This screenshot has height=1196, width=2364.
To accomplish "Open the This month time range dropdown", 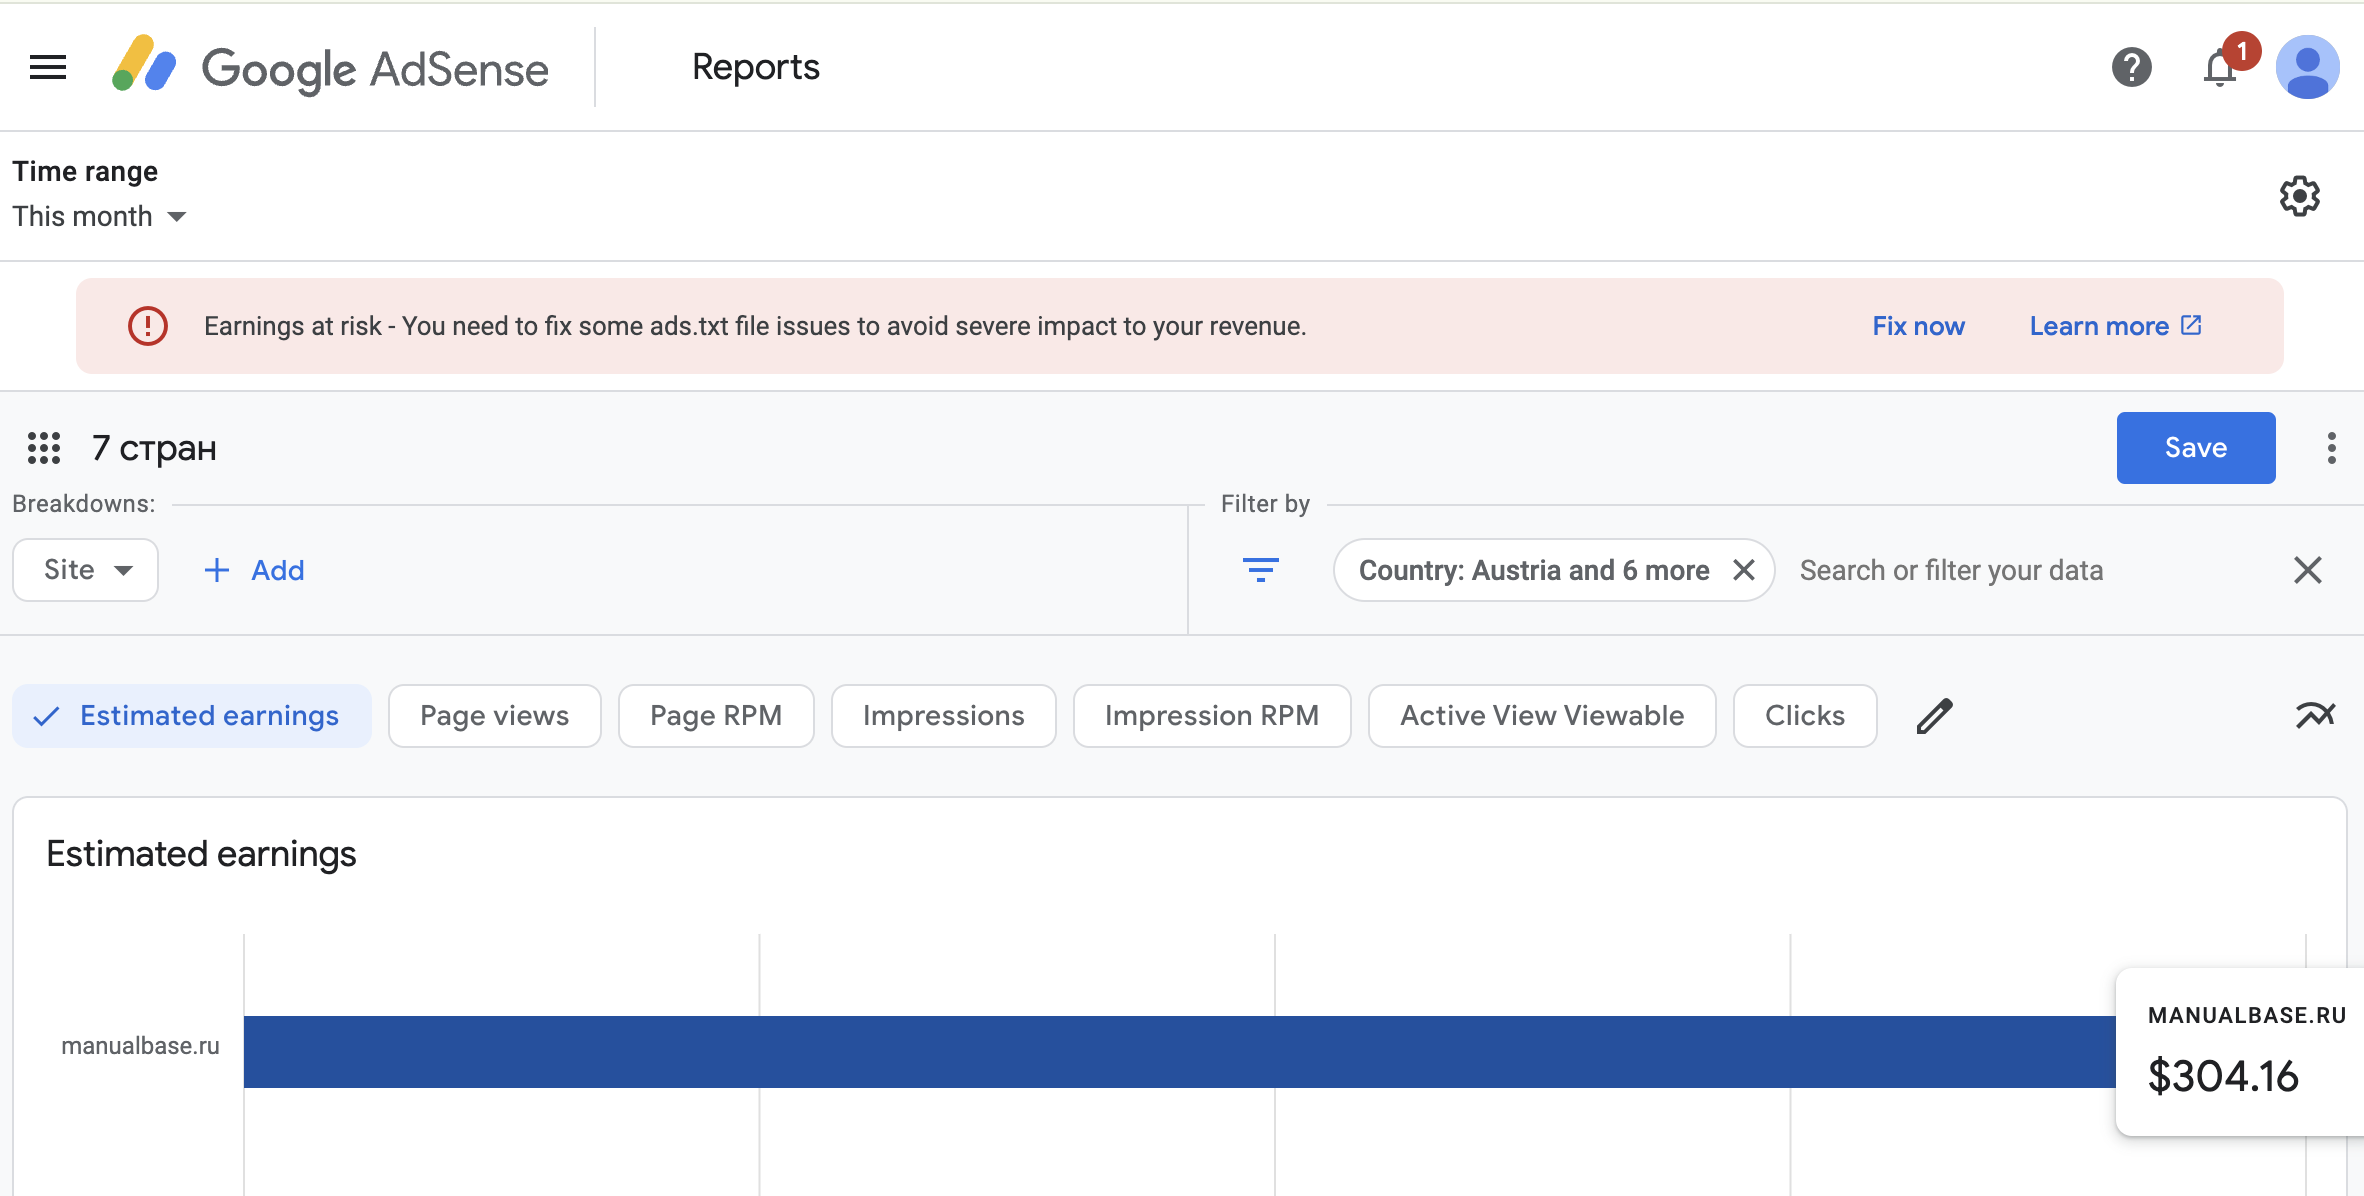I will click(x=99, y=216).
